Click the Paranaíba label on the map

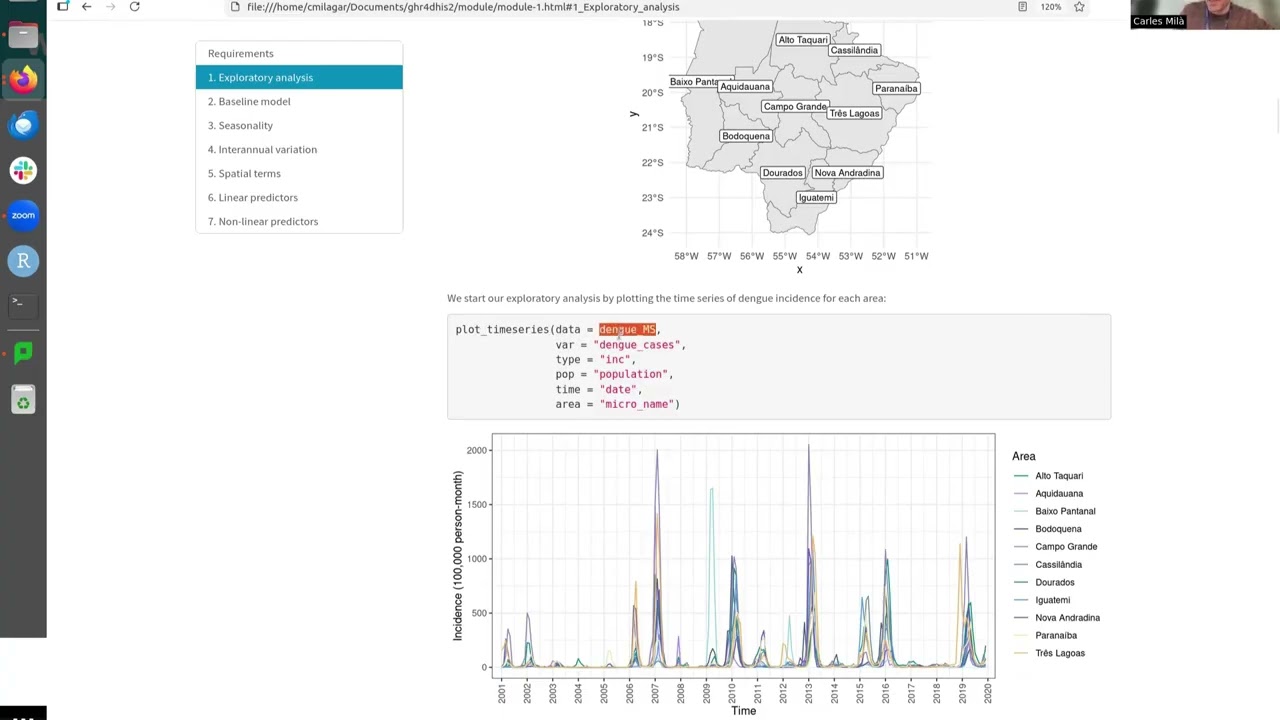pyautogui.click(x=896, y=88)
